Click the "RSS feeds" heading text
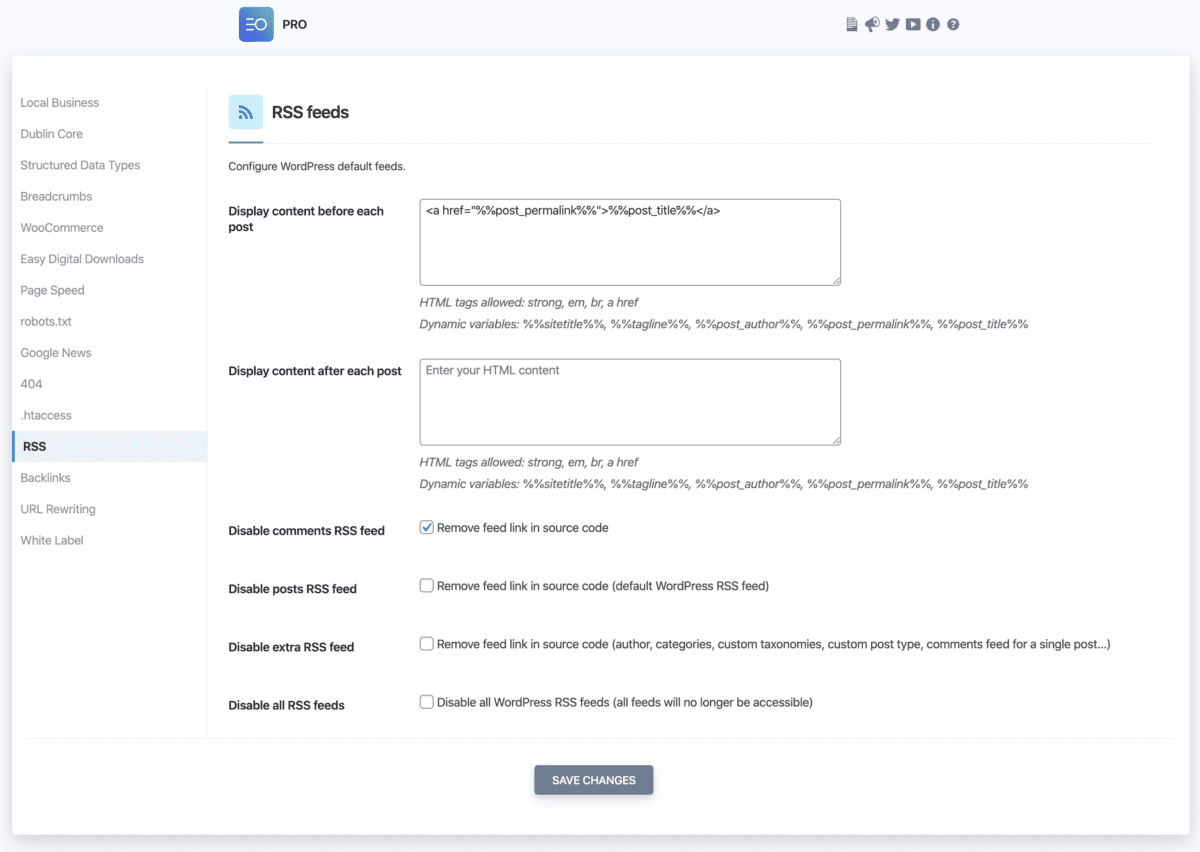Image resolution: width=1200 pixels, height=852 pixels. (310, 112)
